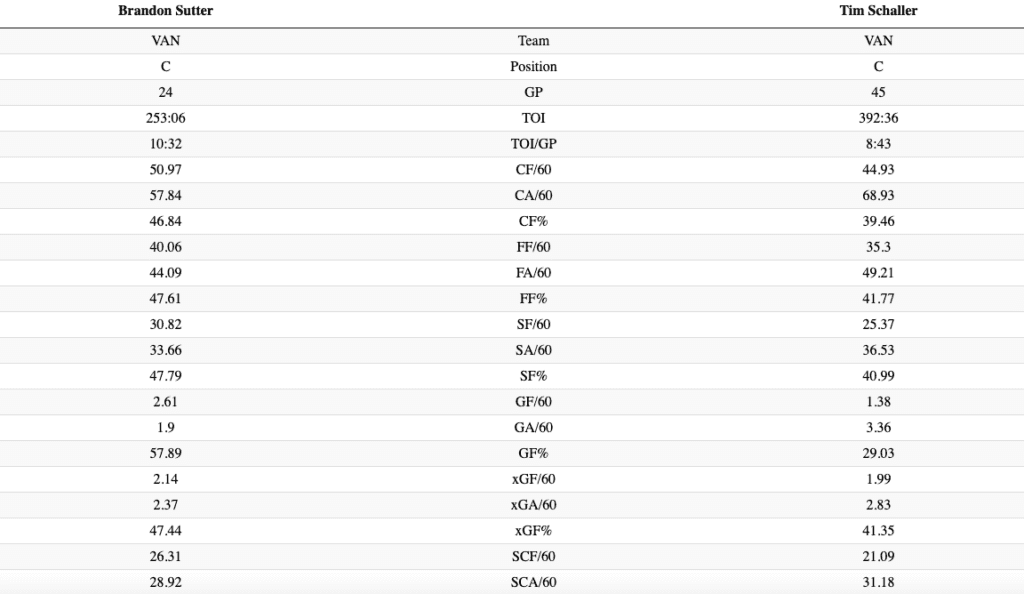Click Sutter's games played value 24
The image size is (1024, 594).
pyautogui.click(x=165, y=92)
